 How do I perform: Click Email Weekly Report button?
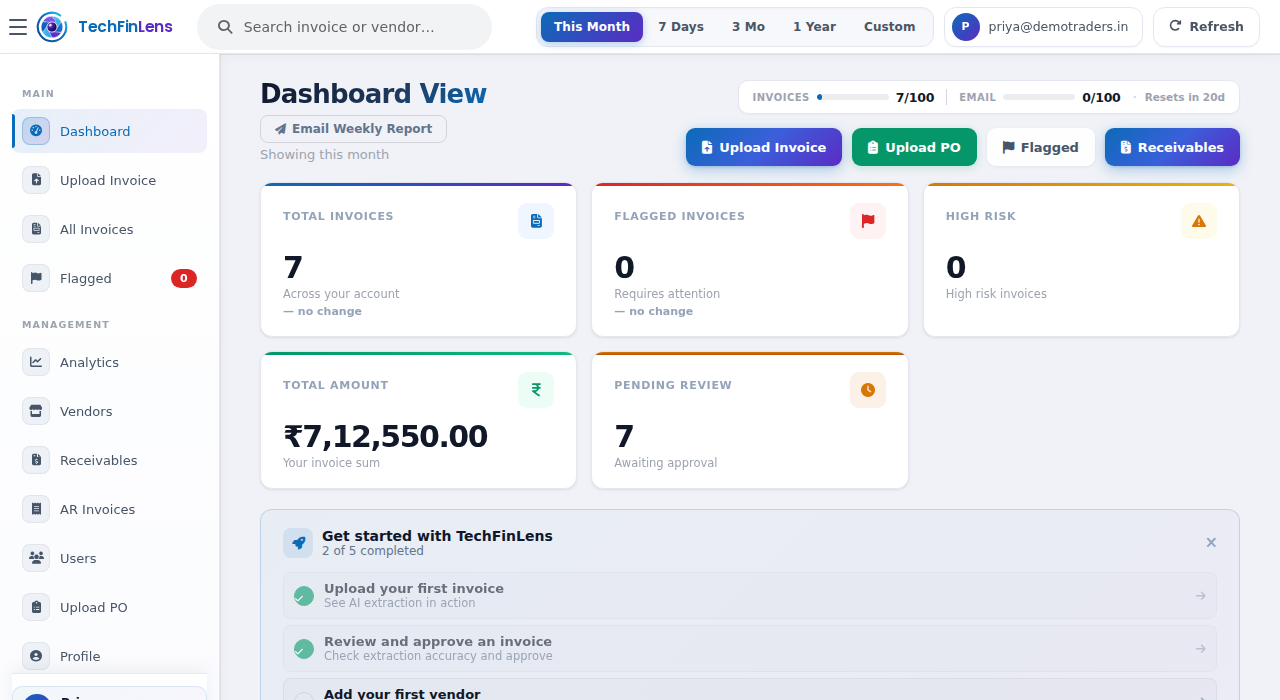click(x=353, y=129)
